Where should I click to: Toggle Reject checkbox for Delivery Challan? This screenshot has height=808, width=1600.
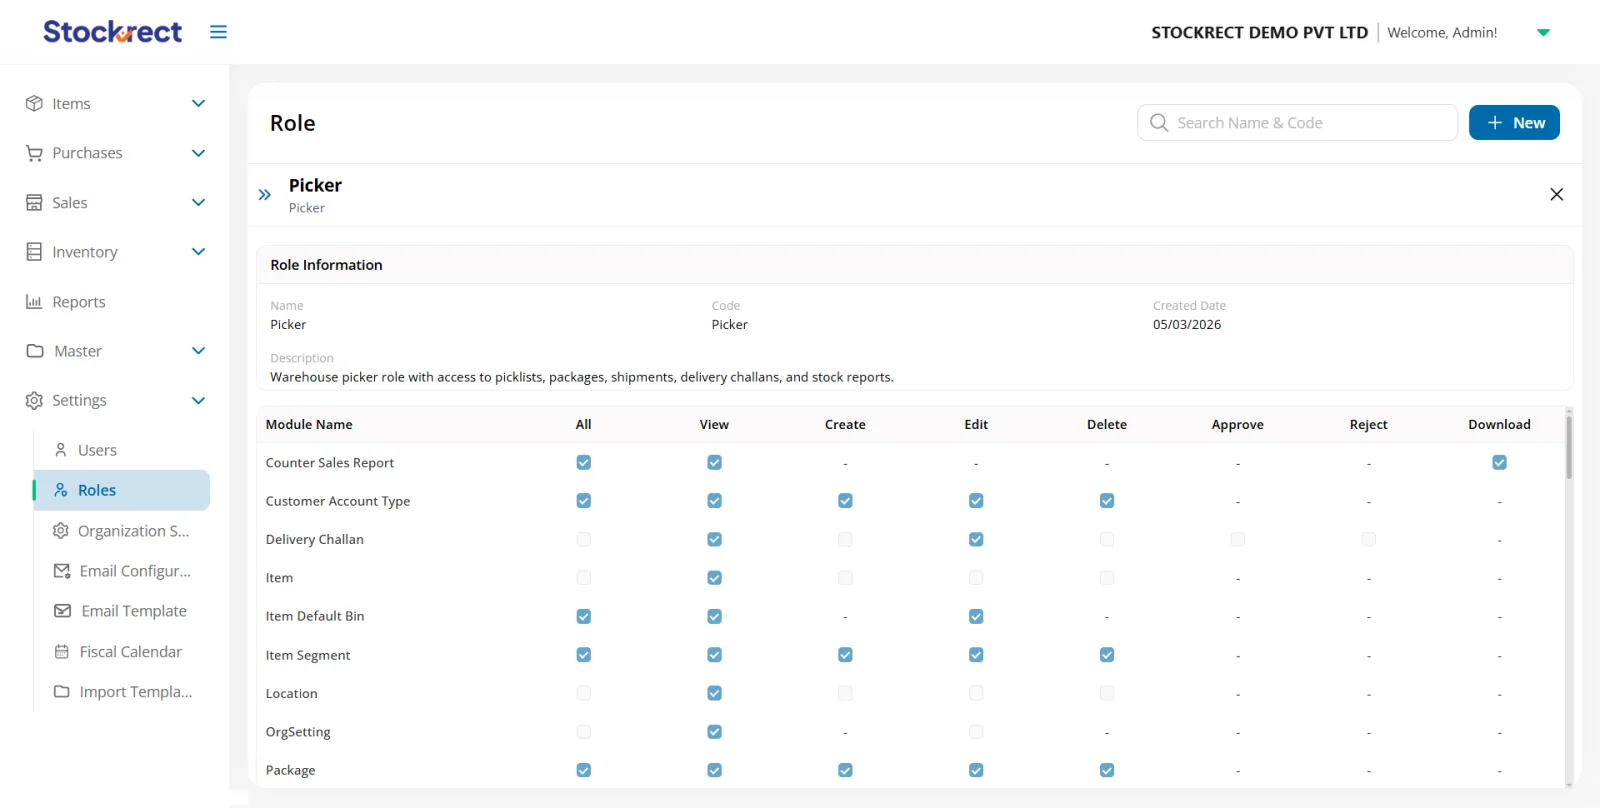point(1368,539)
